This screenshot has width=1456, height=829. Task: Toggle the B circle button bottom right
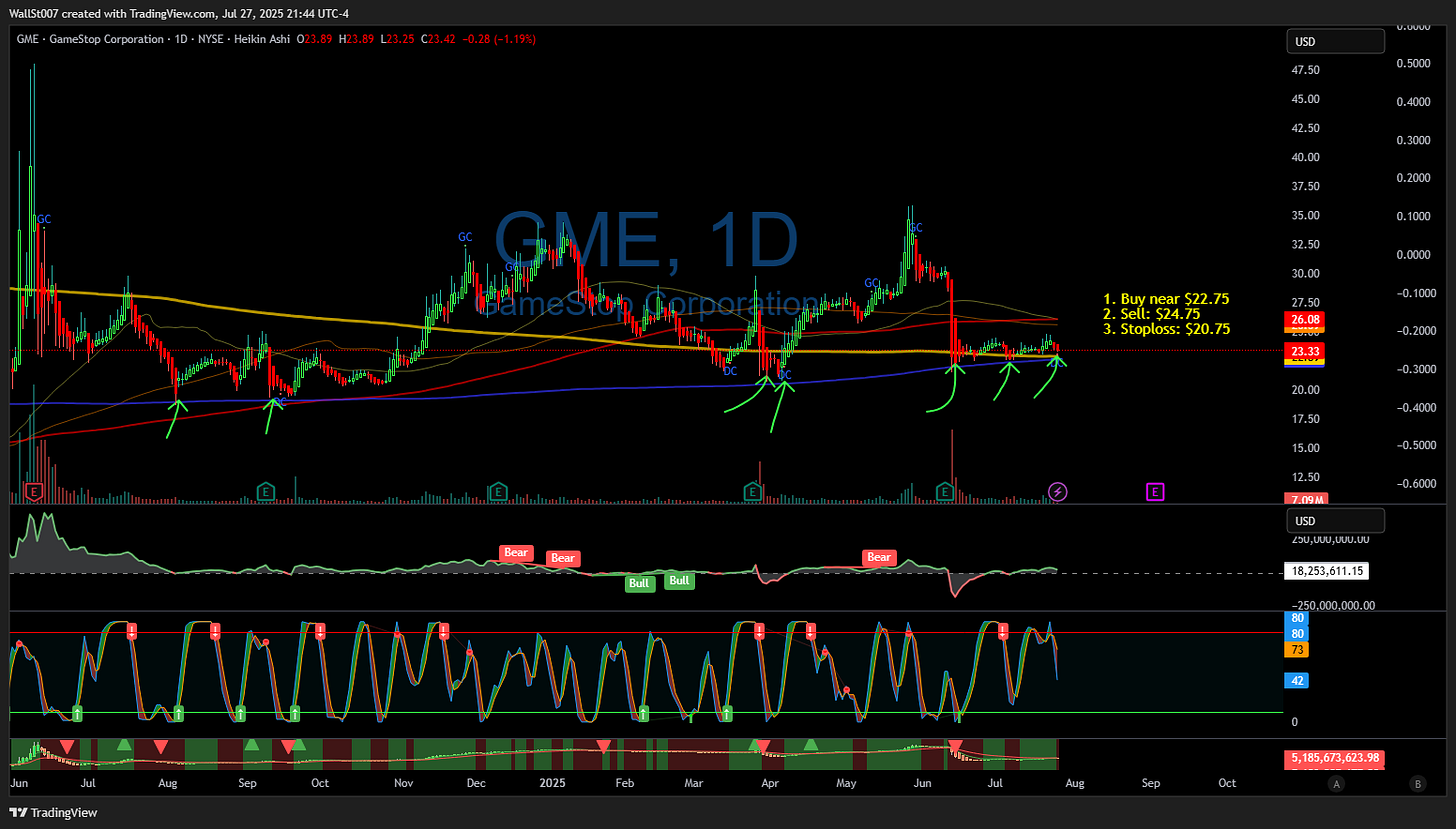coord(1417,785)
